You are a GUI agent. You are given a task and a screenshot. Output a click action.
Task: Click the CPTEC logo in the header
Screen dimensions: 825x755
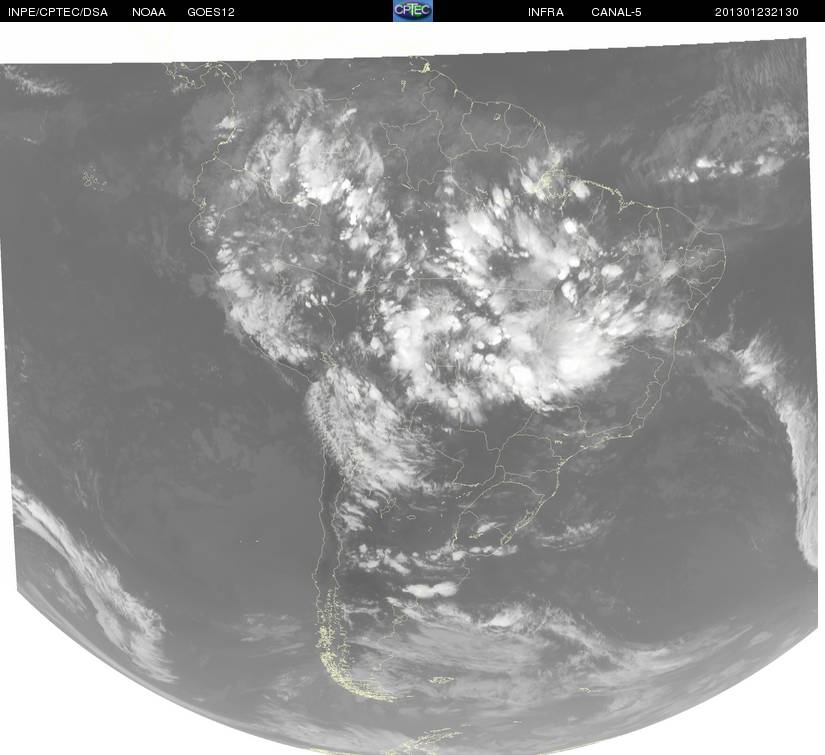coord(412,11)
